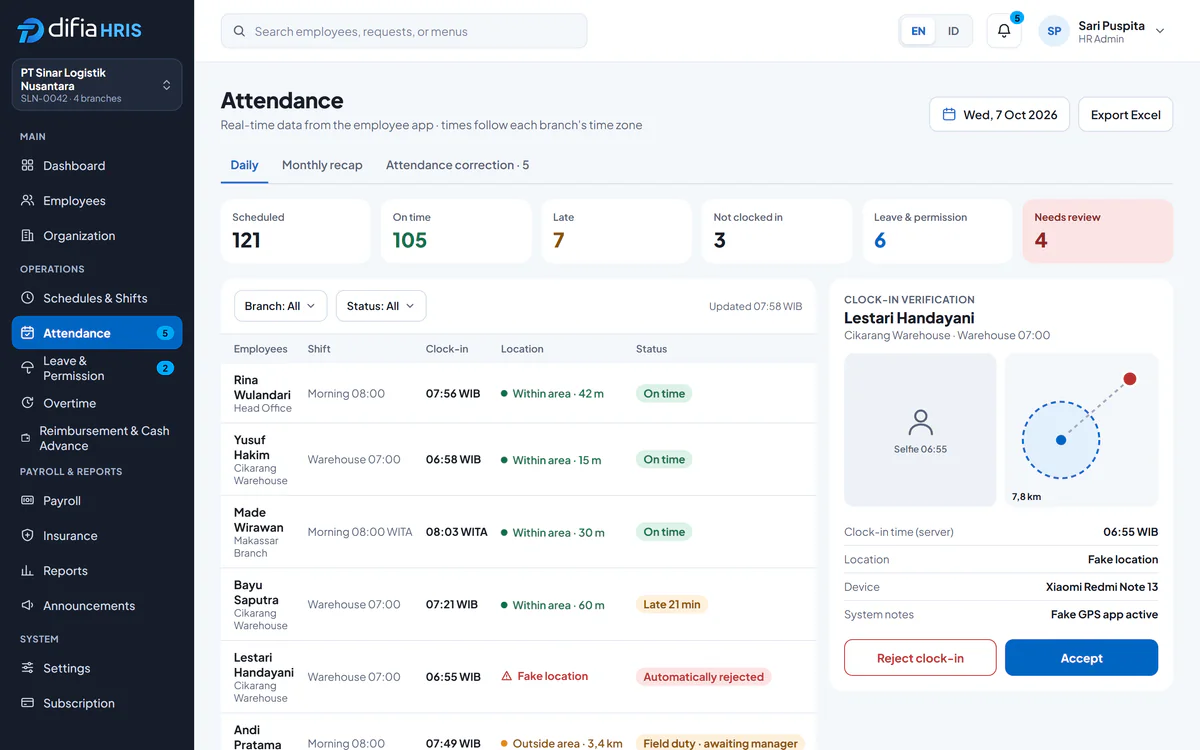The height and width of the screenshot is (750, 1200).
Task: Focus the employee search field
Action: pyautogui.click(x=404, y=31)
